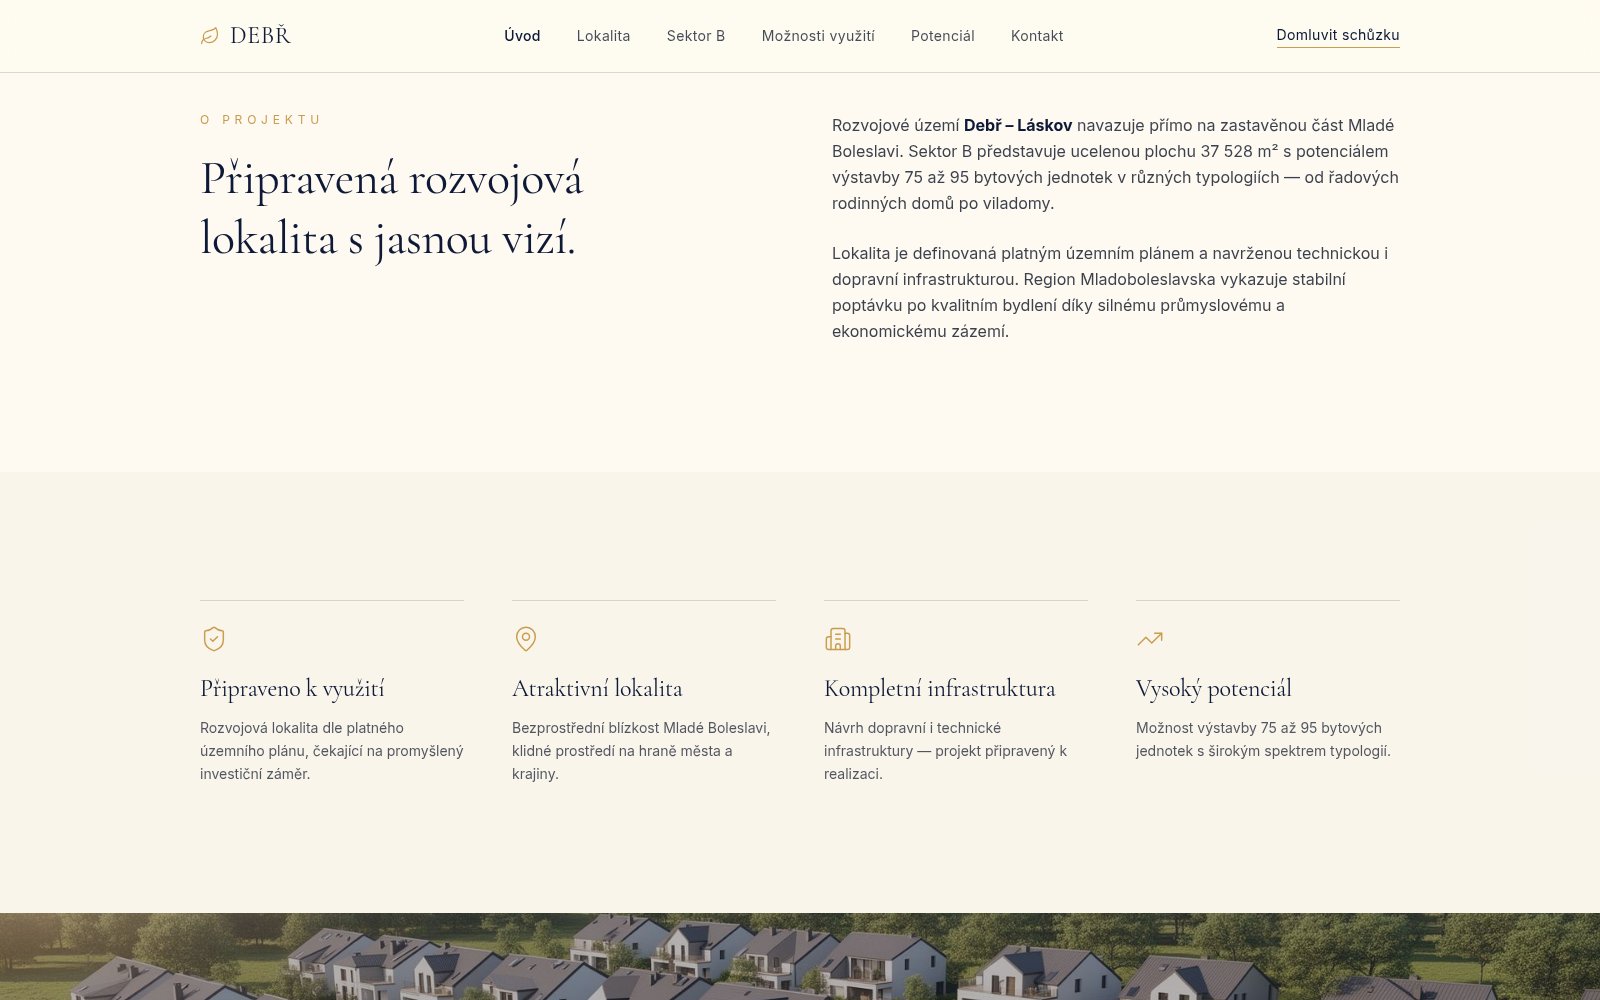Navigate to the Potenciál section

click(943, 36)
